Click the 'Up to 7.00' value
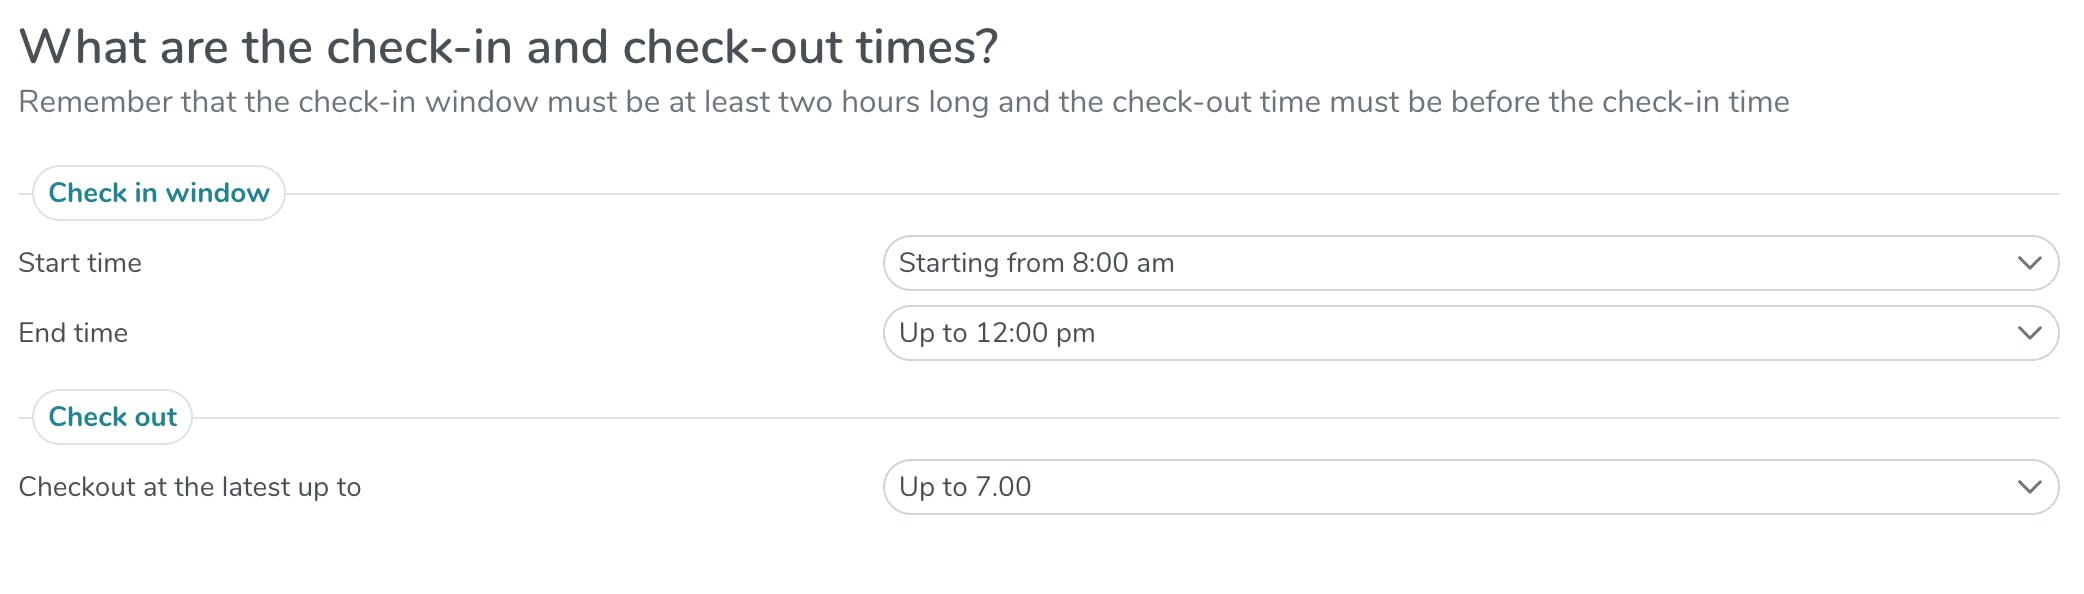Screen dimensions: 2084x594 point(965,487)
